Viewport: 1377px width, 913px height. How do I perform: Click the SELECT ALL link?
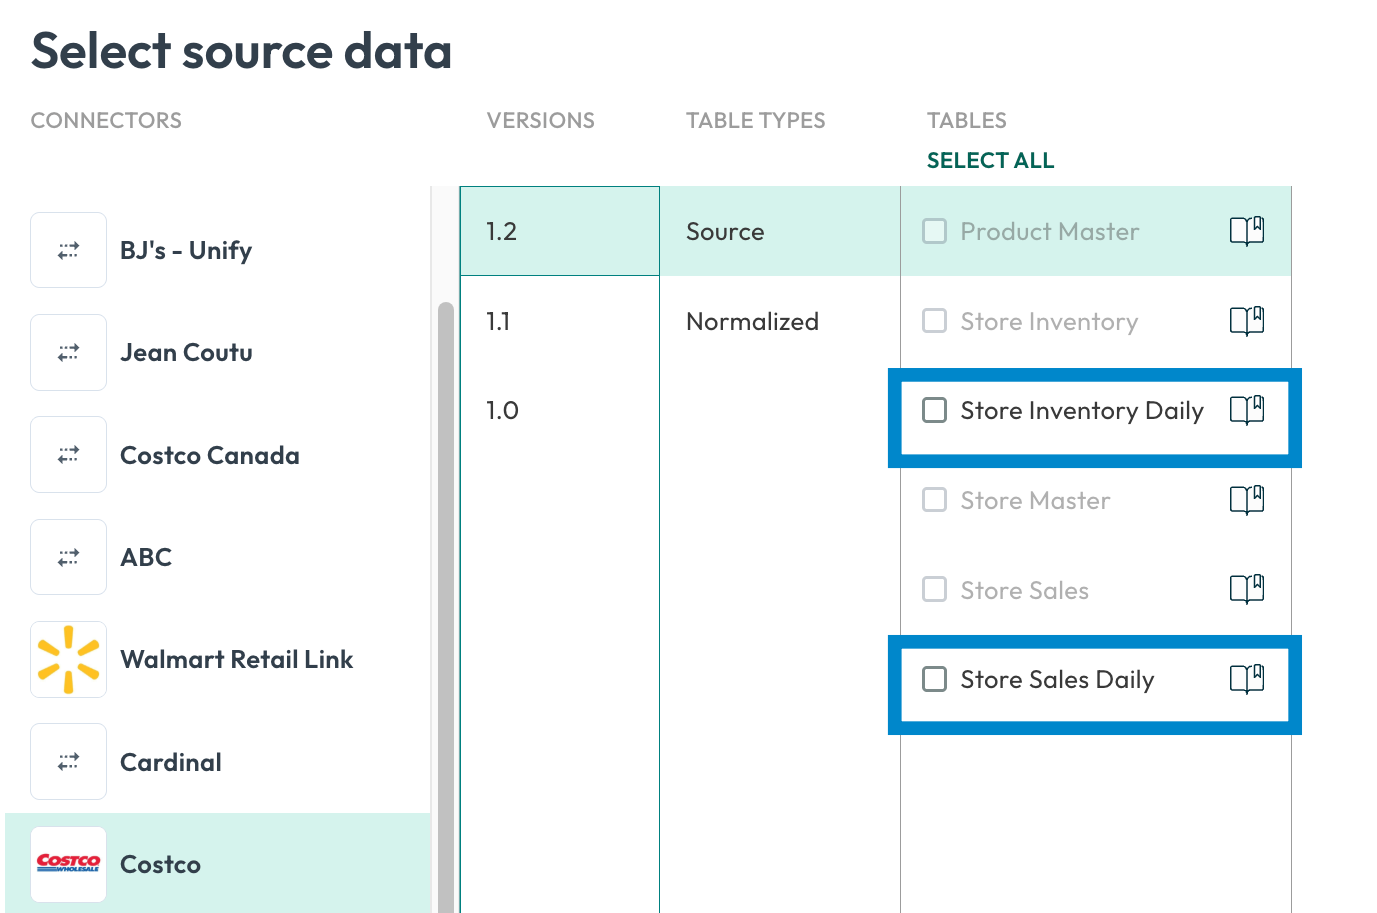tap(990, 160)
